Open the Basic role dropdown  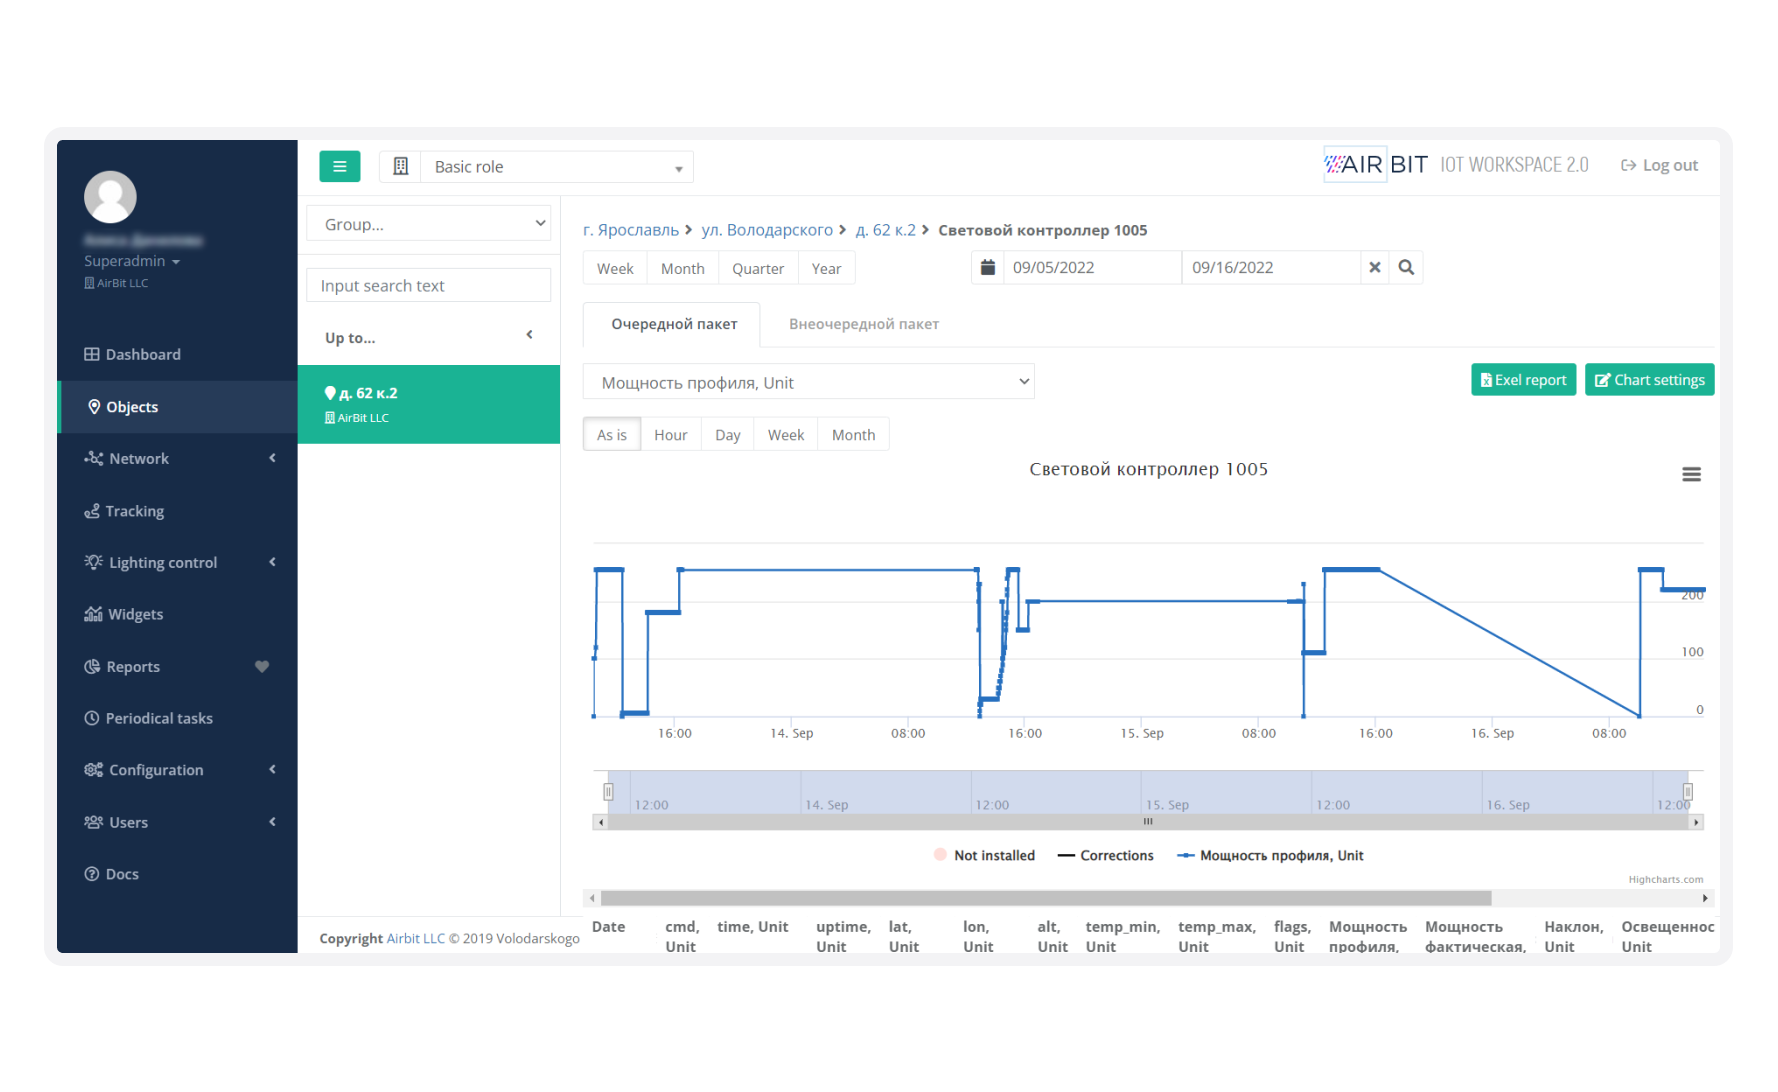click(x=556, y=167)
